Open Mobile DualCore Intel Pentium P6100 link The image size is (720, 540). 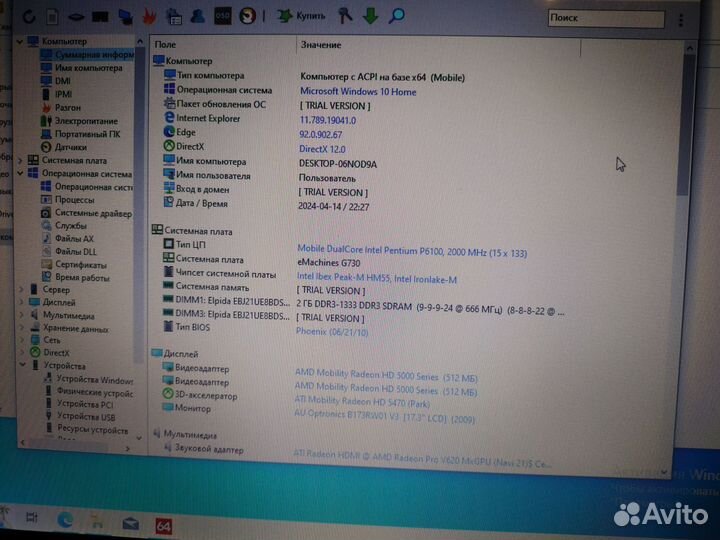(412, 252)
